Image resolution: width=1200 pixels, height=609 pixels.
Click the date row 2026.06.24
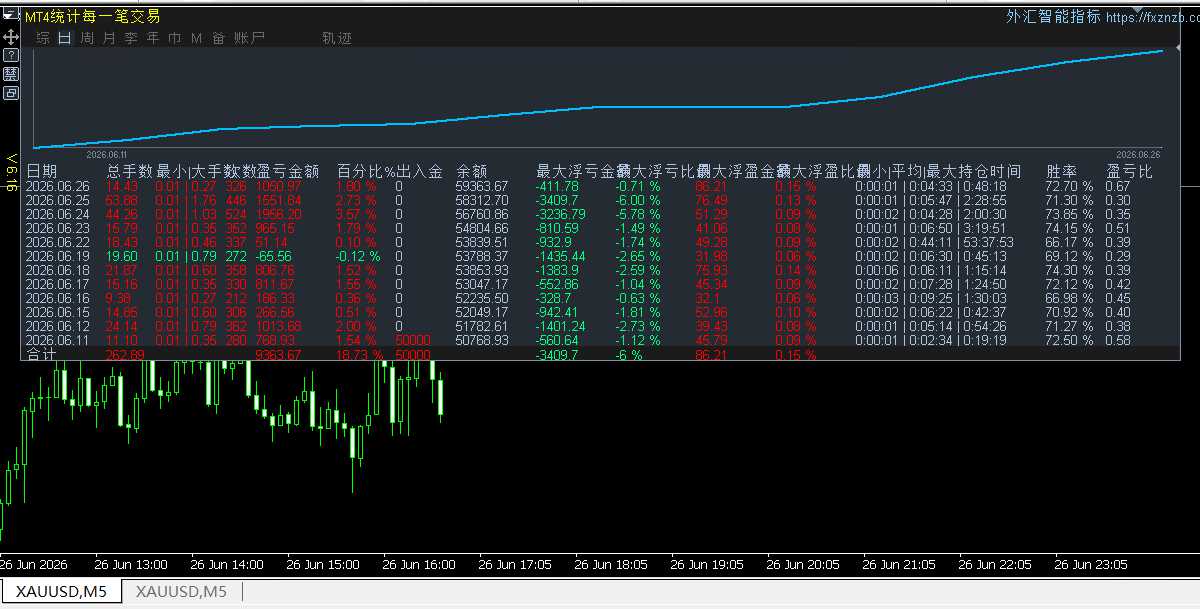57,215
